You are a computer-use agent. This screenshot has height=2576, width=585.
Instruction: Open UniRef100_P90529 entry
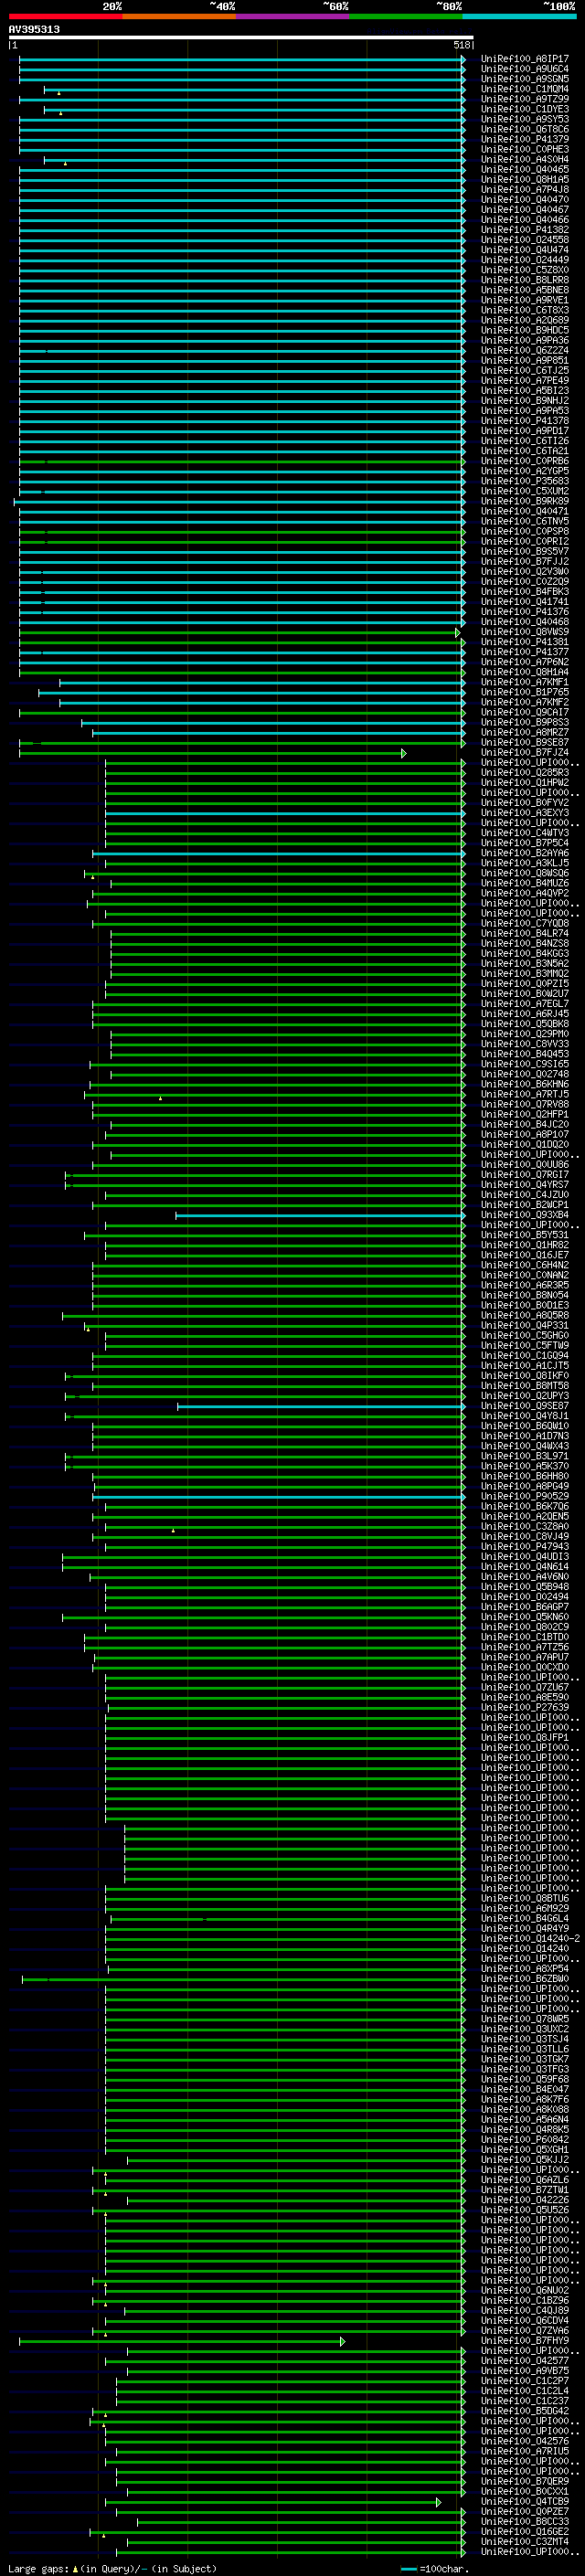525,1497
